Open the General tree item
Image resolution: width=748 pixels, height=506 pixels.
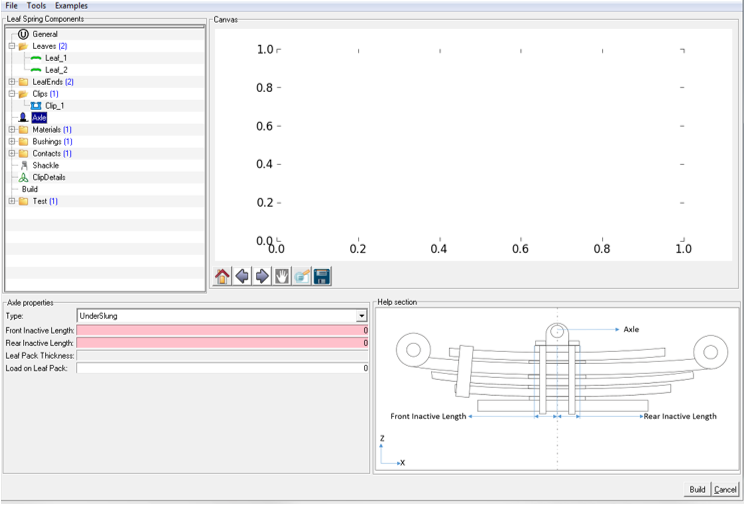(x=45, y=34)
